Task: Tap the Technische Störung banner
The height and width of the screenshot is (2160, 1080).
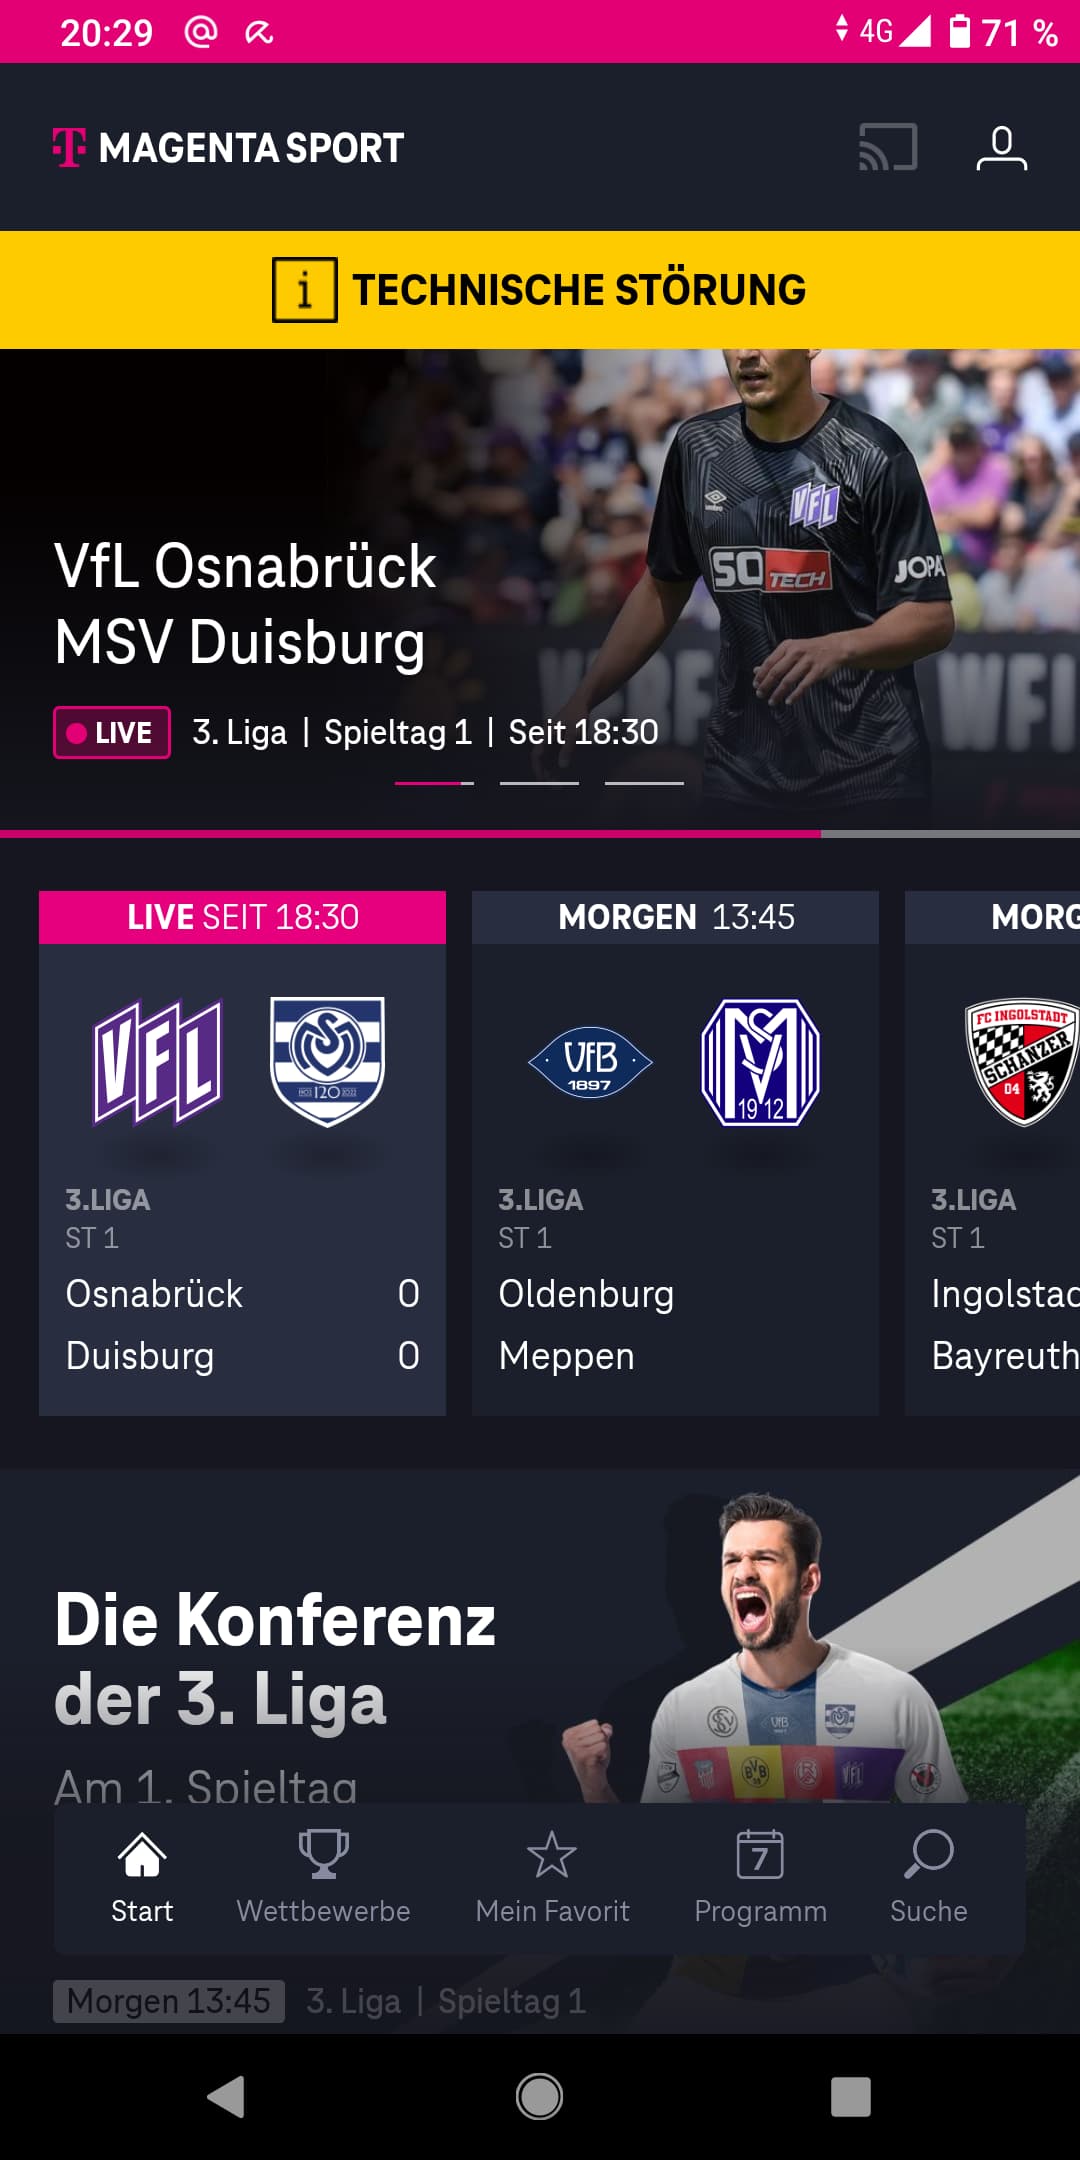Action: click(540, 290)
